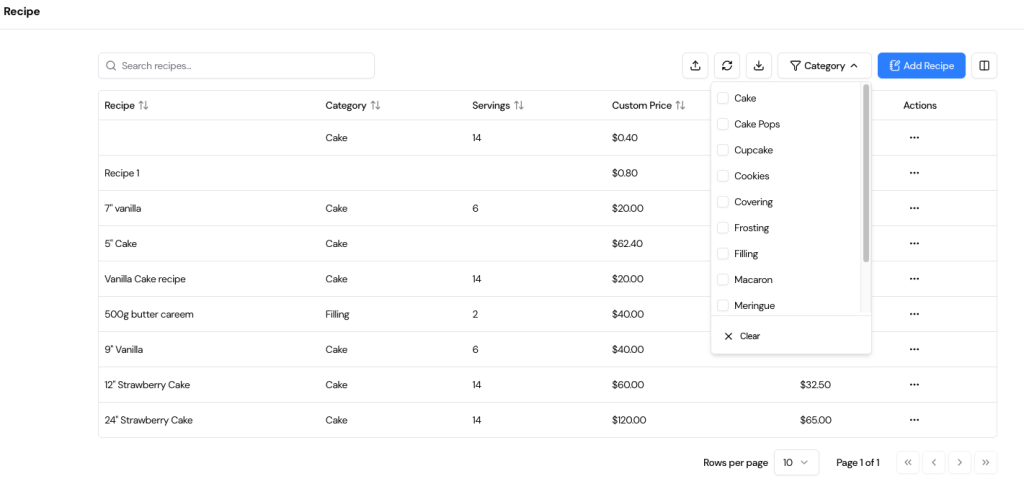
Task: Select Macaron in the category list
Action: (x=723, y=280)
